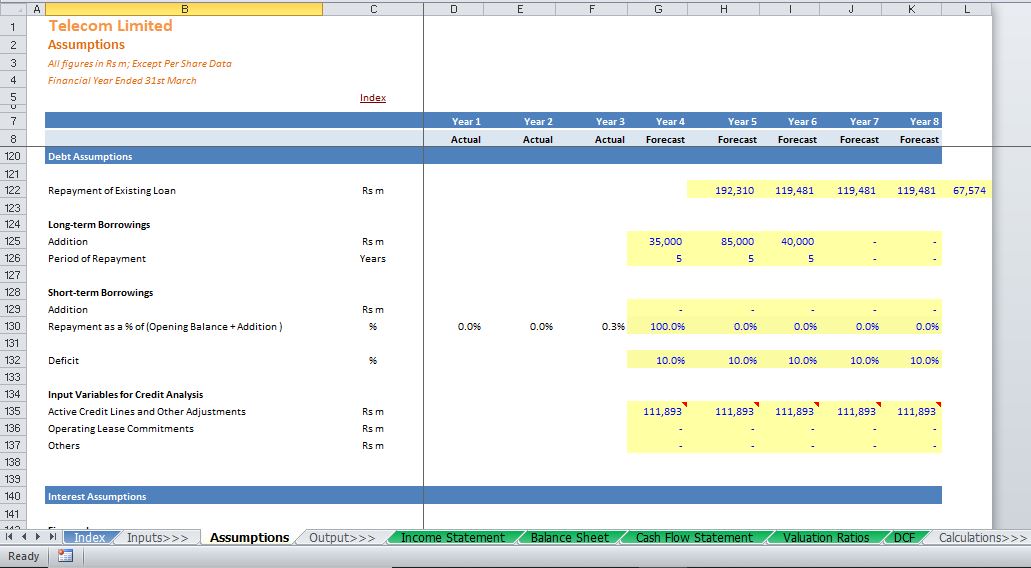
Task: Click next sheet tab arrow
Action: pyautogui.click(x=38, y=537)
